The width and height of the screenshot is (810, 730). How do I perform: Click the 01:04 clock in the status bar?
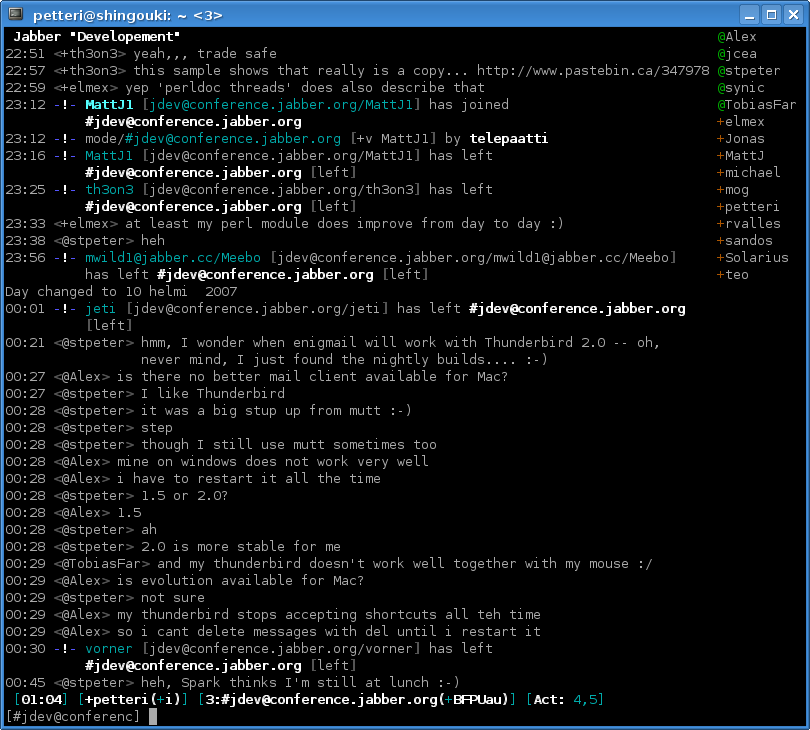(x=43, y=699)
